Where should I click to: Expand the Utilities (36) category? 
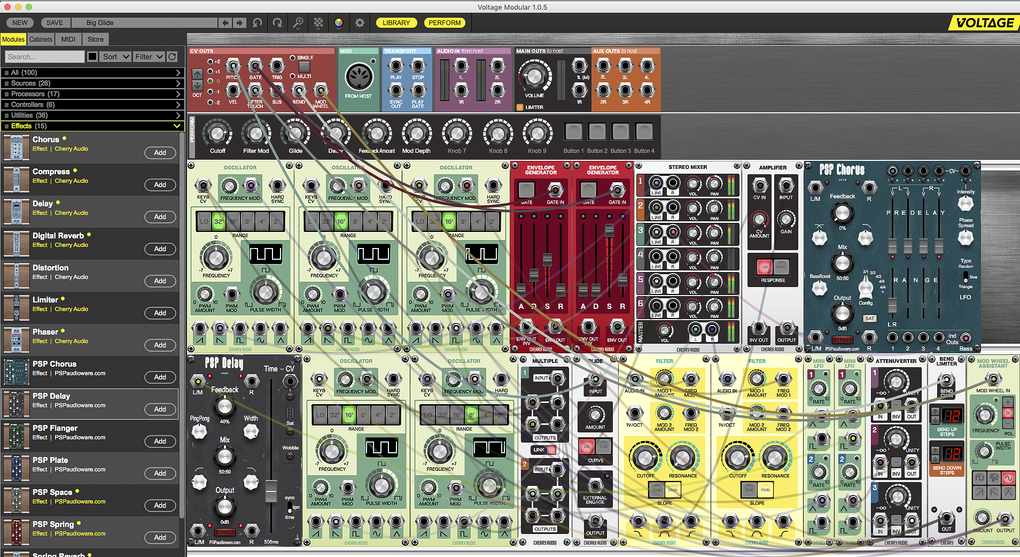click(x=92, y=115)
